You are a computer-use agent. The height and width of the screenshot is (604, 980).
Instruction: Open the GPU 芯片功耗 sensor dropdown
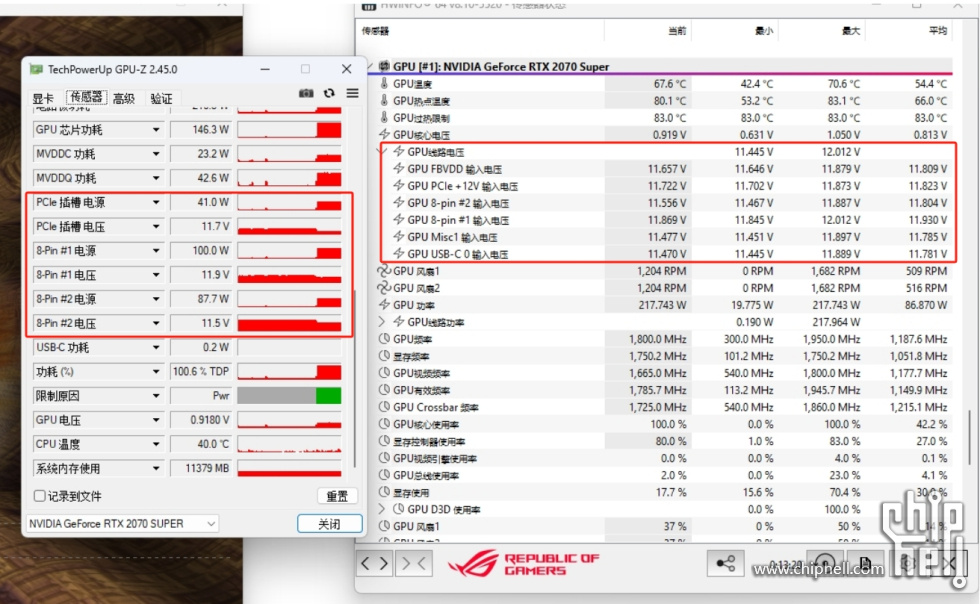pos(156,129)
